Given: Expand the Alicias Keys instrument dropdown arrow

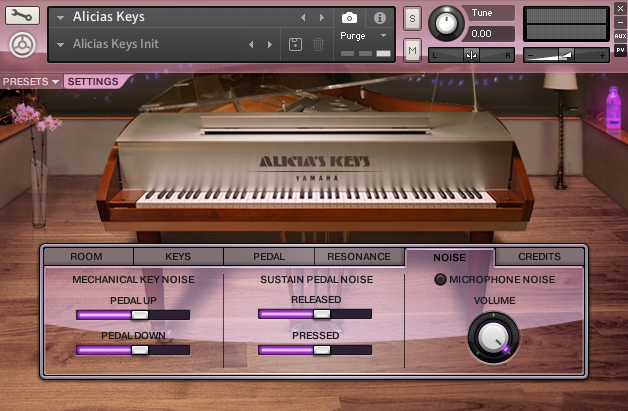Looking at the screenshot, I should point(60,18).
